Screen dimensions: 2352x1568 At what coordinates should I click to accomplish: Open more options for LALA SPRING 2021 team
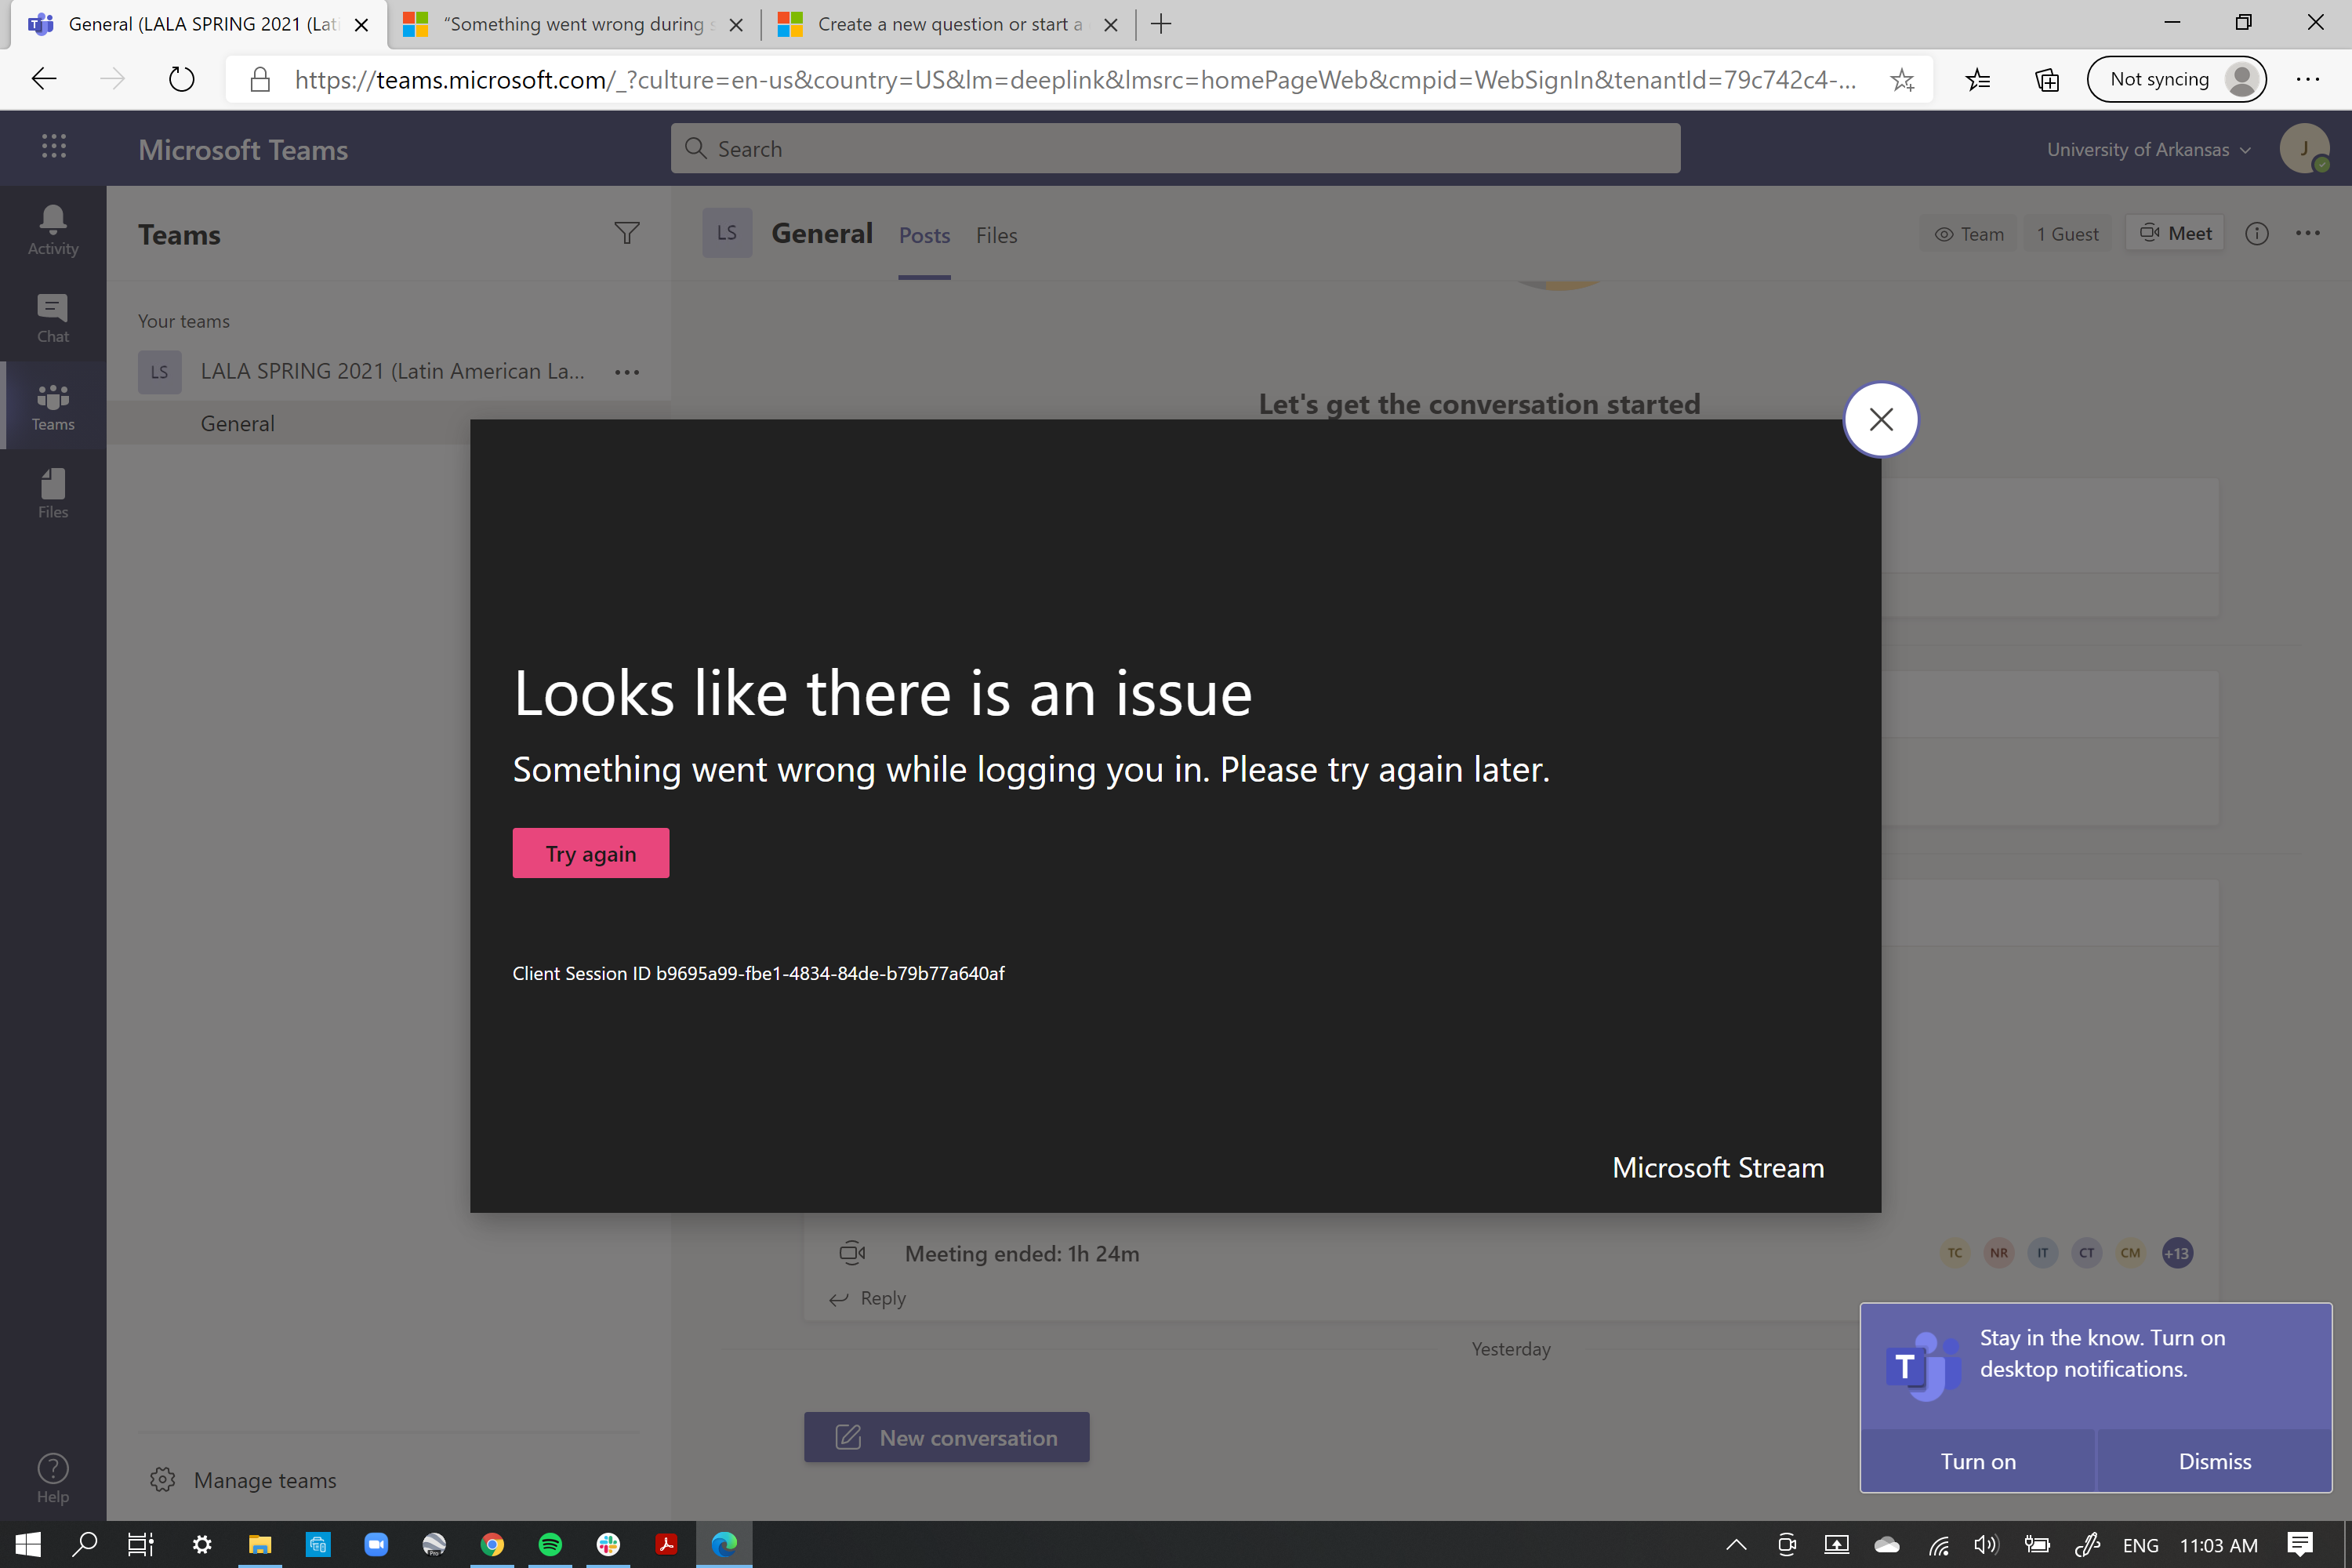(627, 372)
